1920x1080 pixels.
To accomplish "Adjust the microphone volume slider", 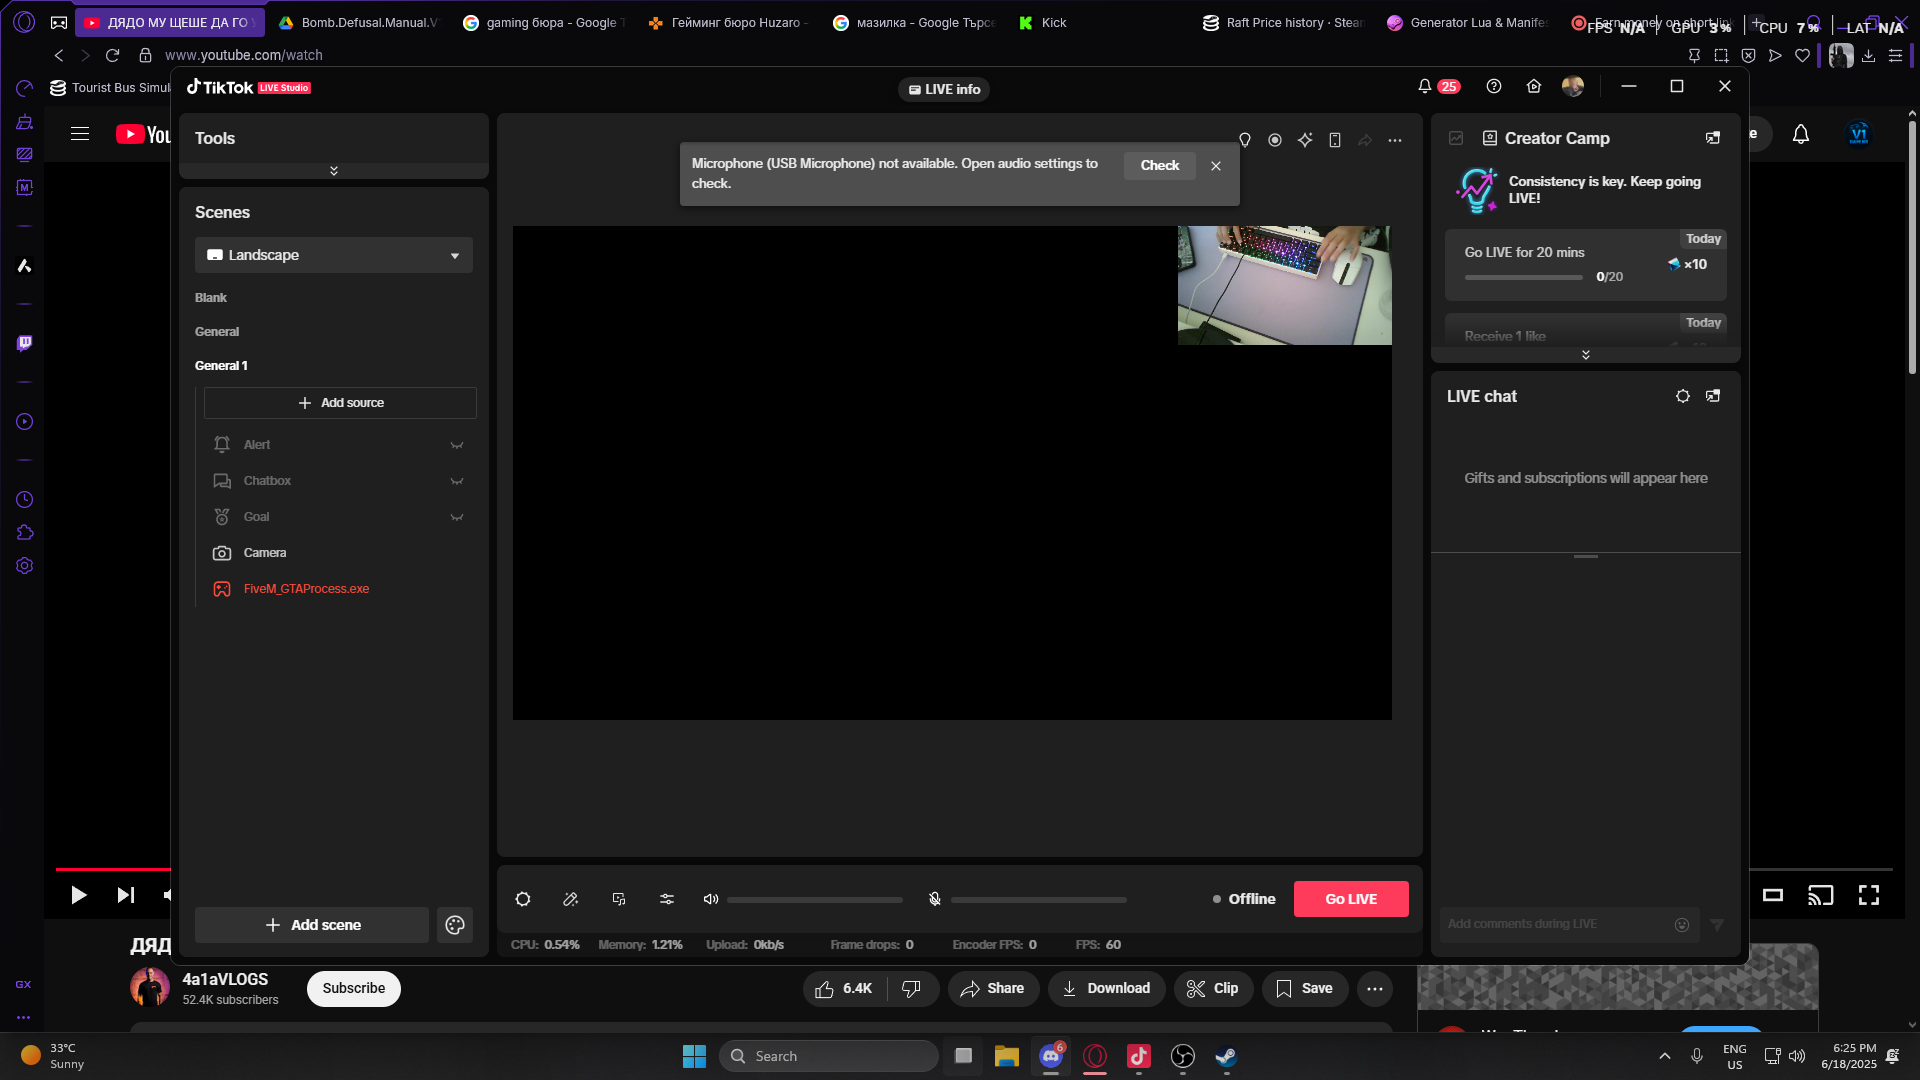I will (1039, 900).
